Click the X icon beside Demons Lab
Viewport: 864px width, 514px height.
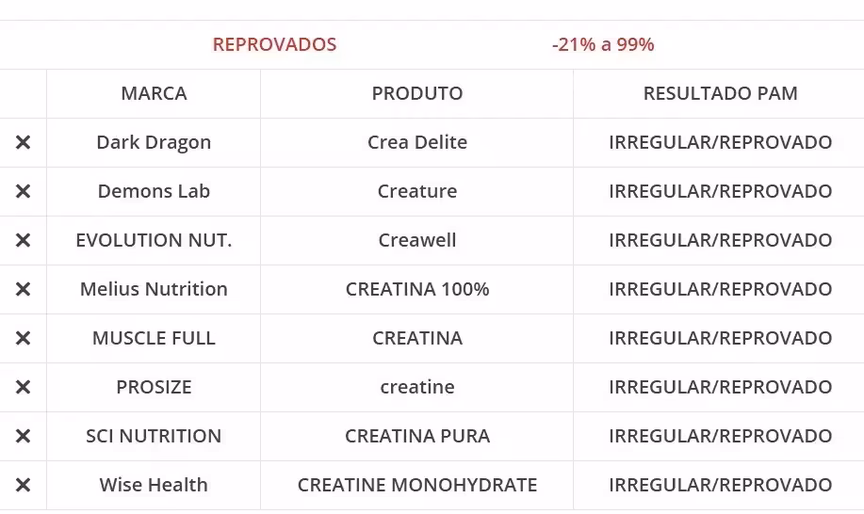(23, 192)
